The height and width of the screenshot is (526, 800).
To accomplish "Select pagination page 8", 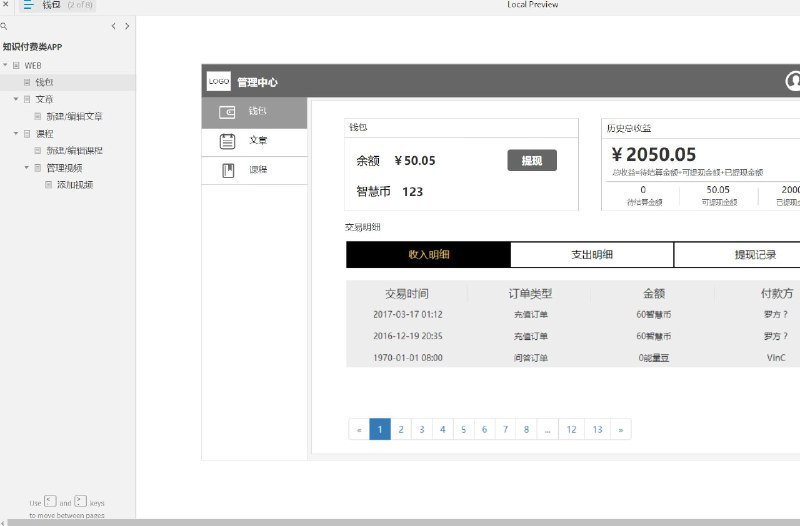I will 527,430.
